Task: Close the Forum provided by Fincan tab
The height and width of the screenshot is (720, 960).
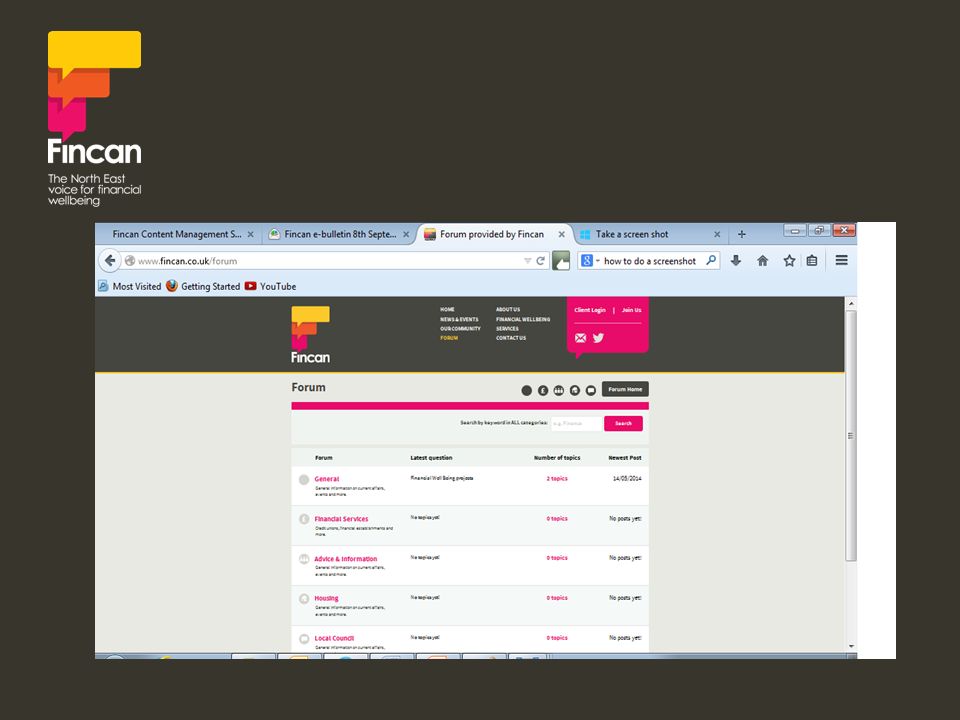Action: pos(561,234)
